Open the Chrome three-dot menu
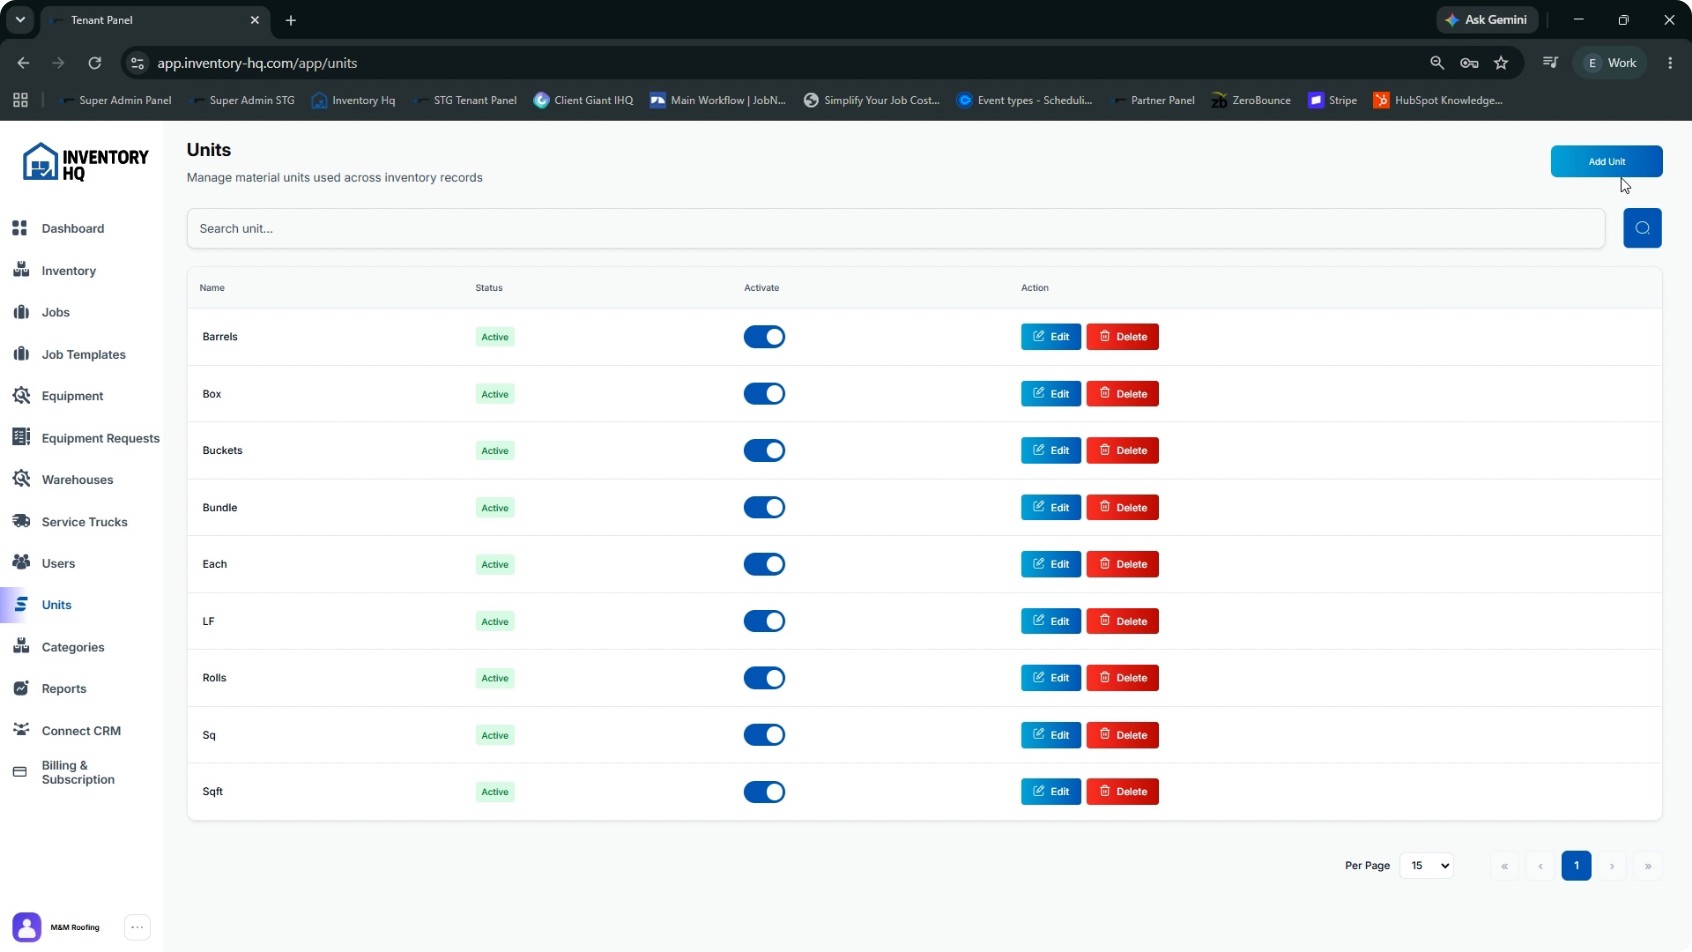The height and width of the screenshot is (952, 1692). click(x=1670, y=63)
